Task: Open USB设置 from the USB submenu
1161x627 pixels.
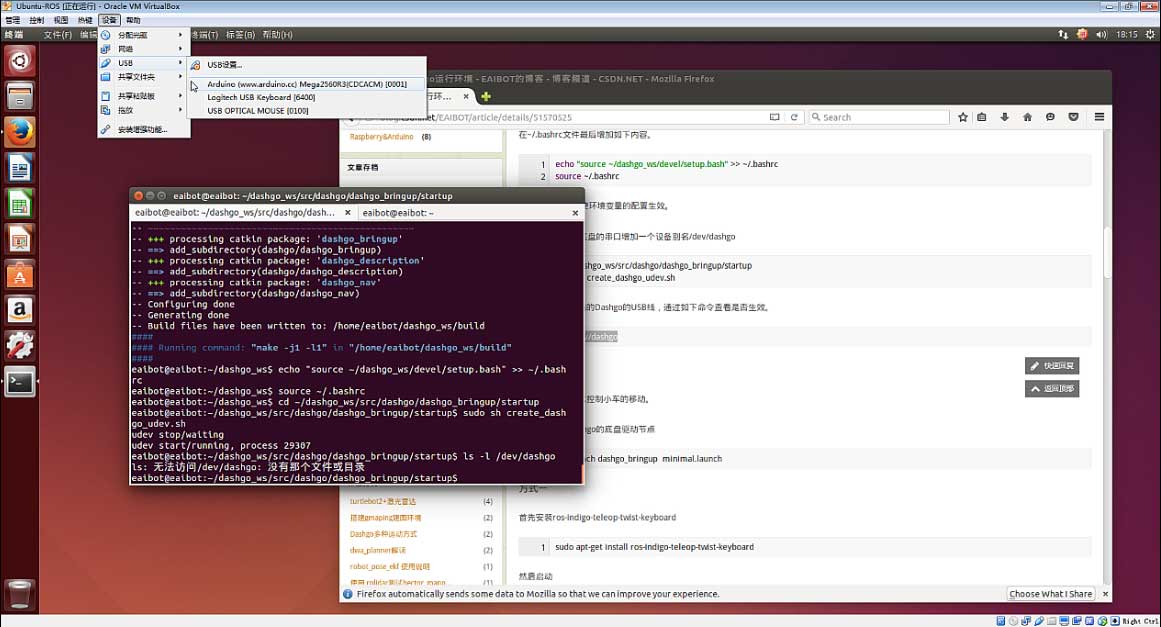Action: (224, 65)
